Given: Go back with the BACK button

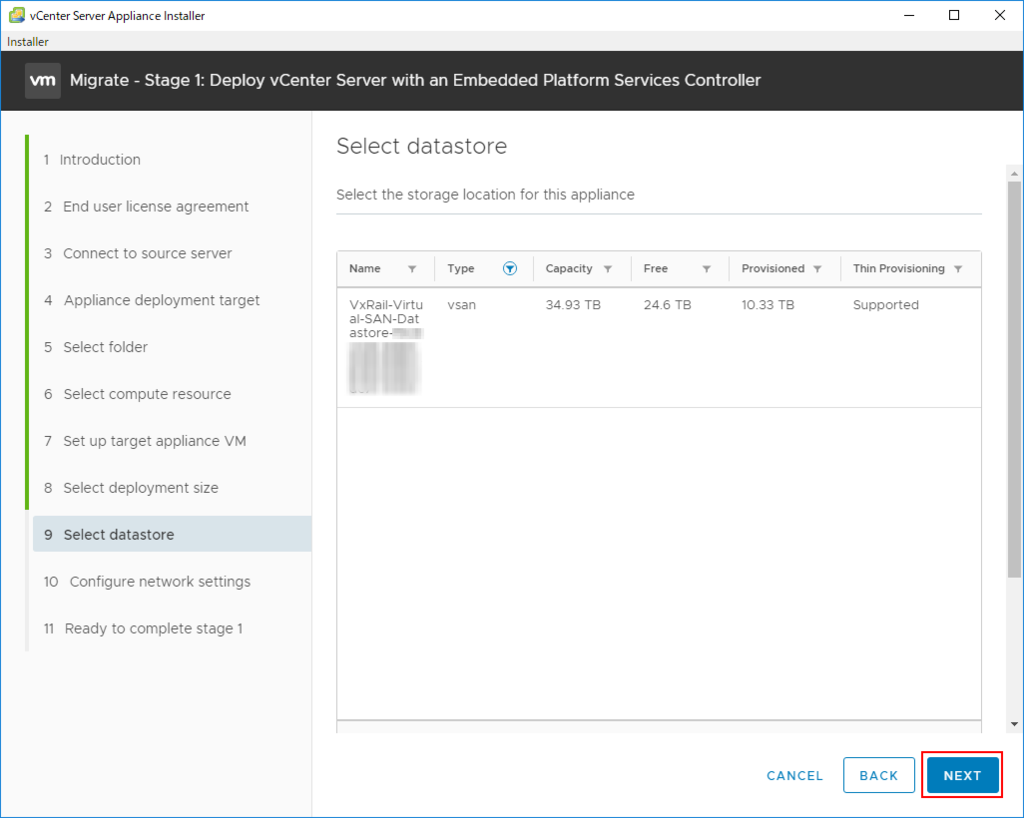Looking at the screenshot, I should click(x=879, y=775).
